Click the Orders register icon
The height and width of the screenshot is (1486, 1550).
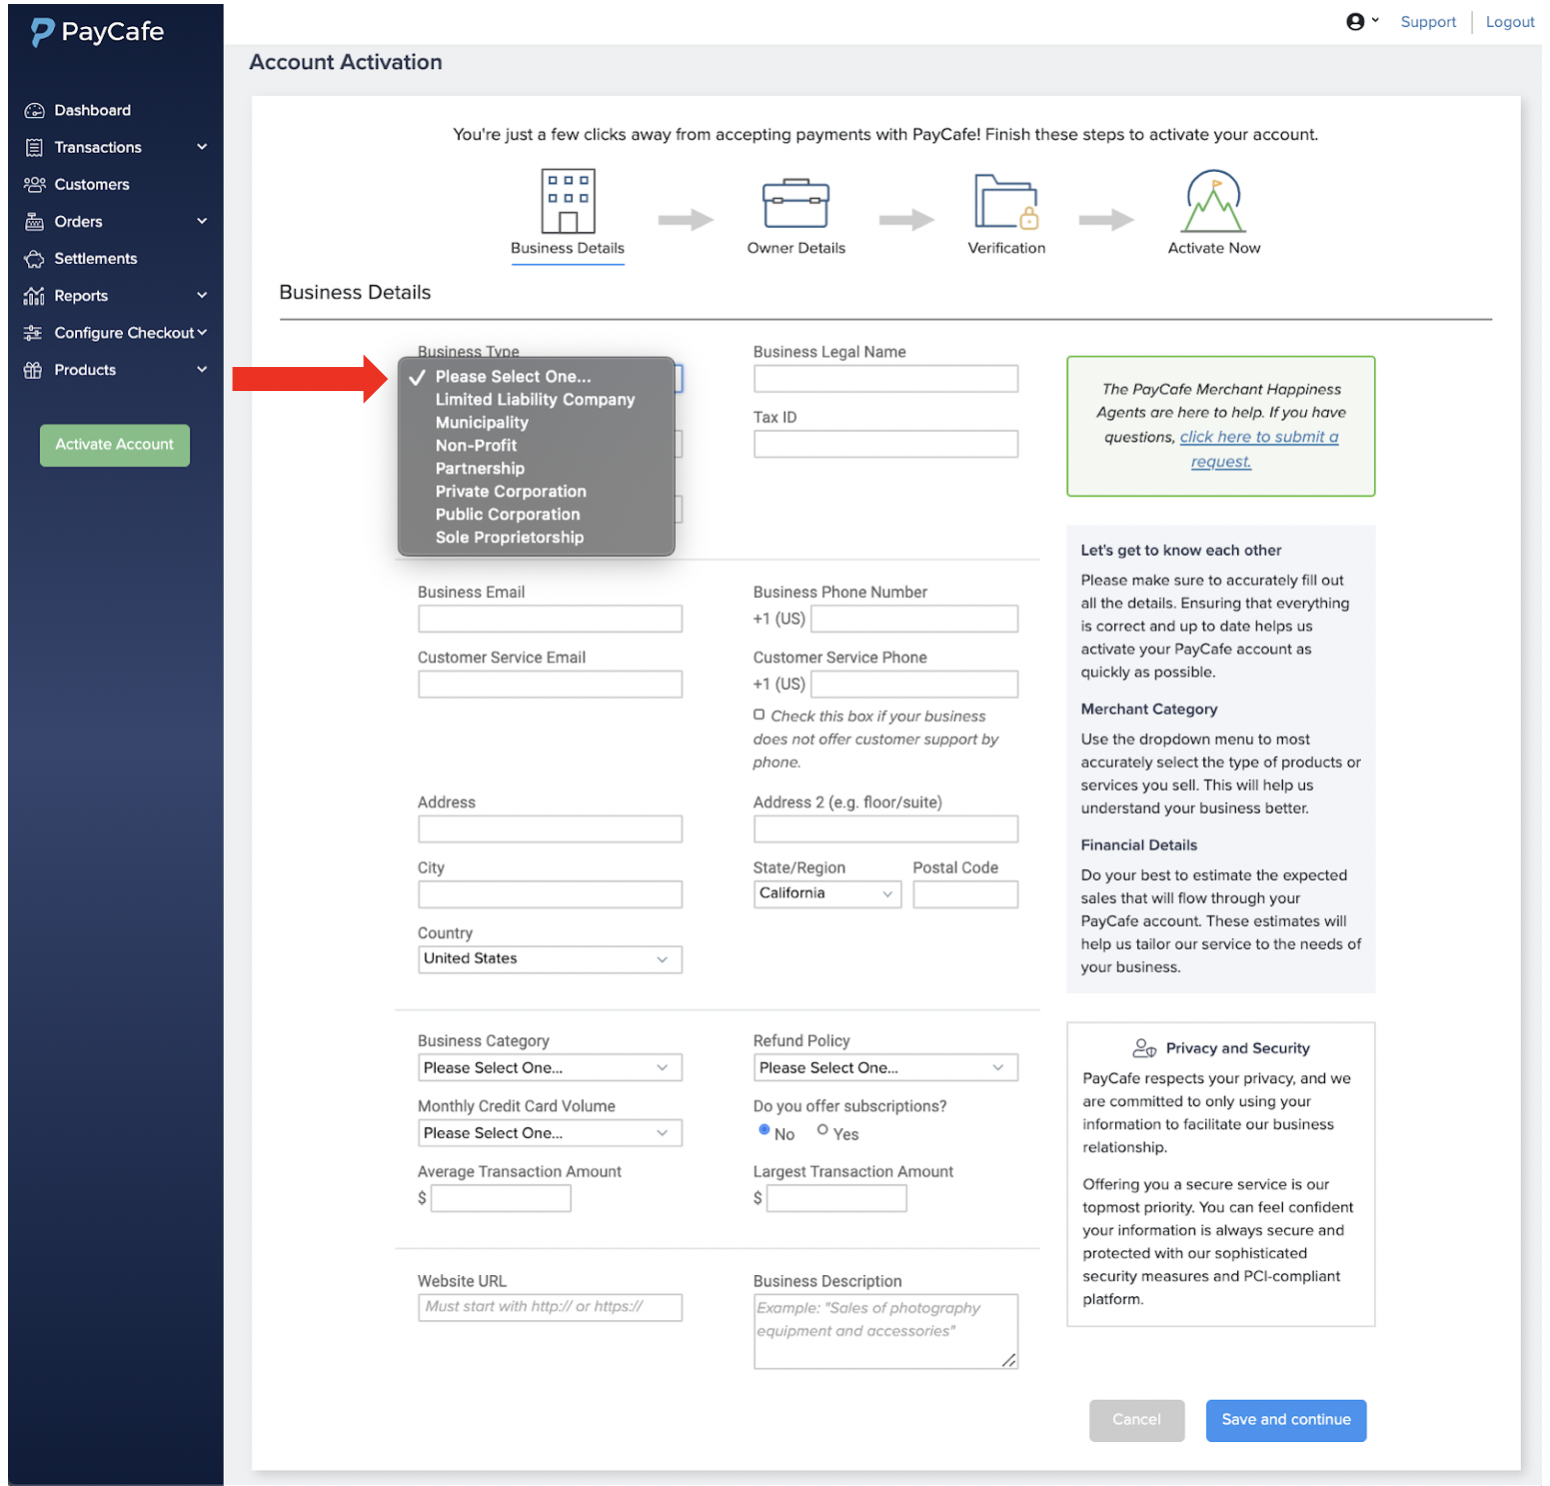click(34, 222)
